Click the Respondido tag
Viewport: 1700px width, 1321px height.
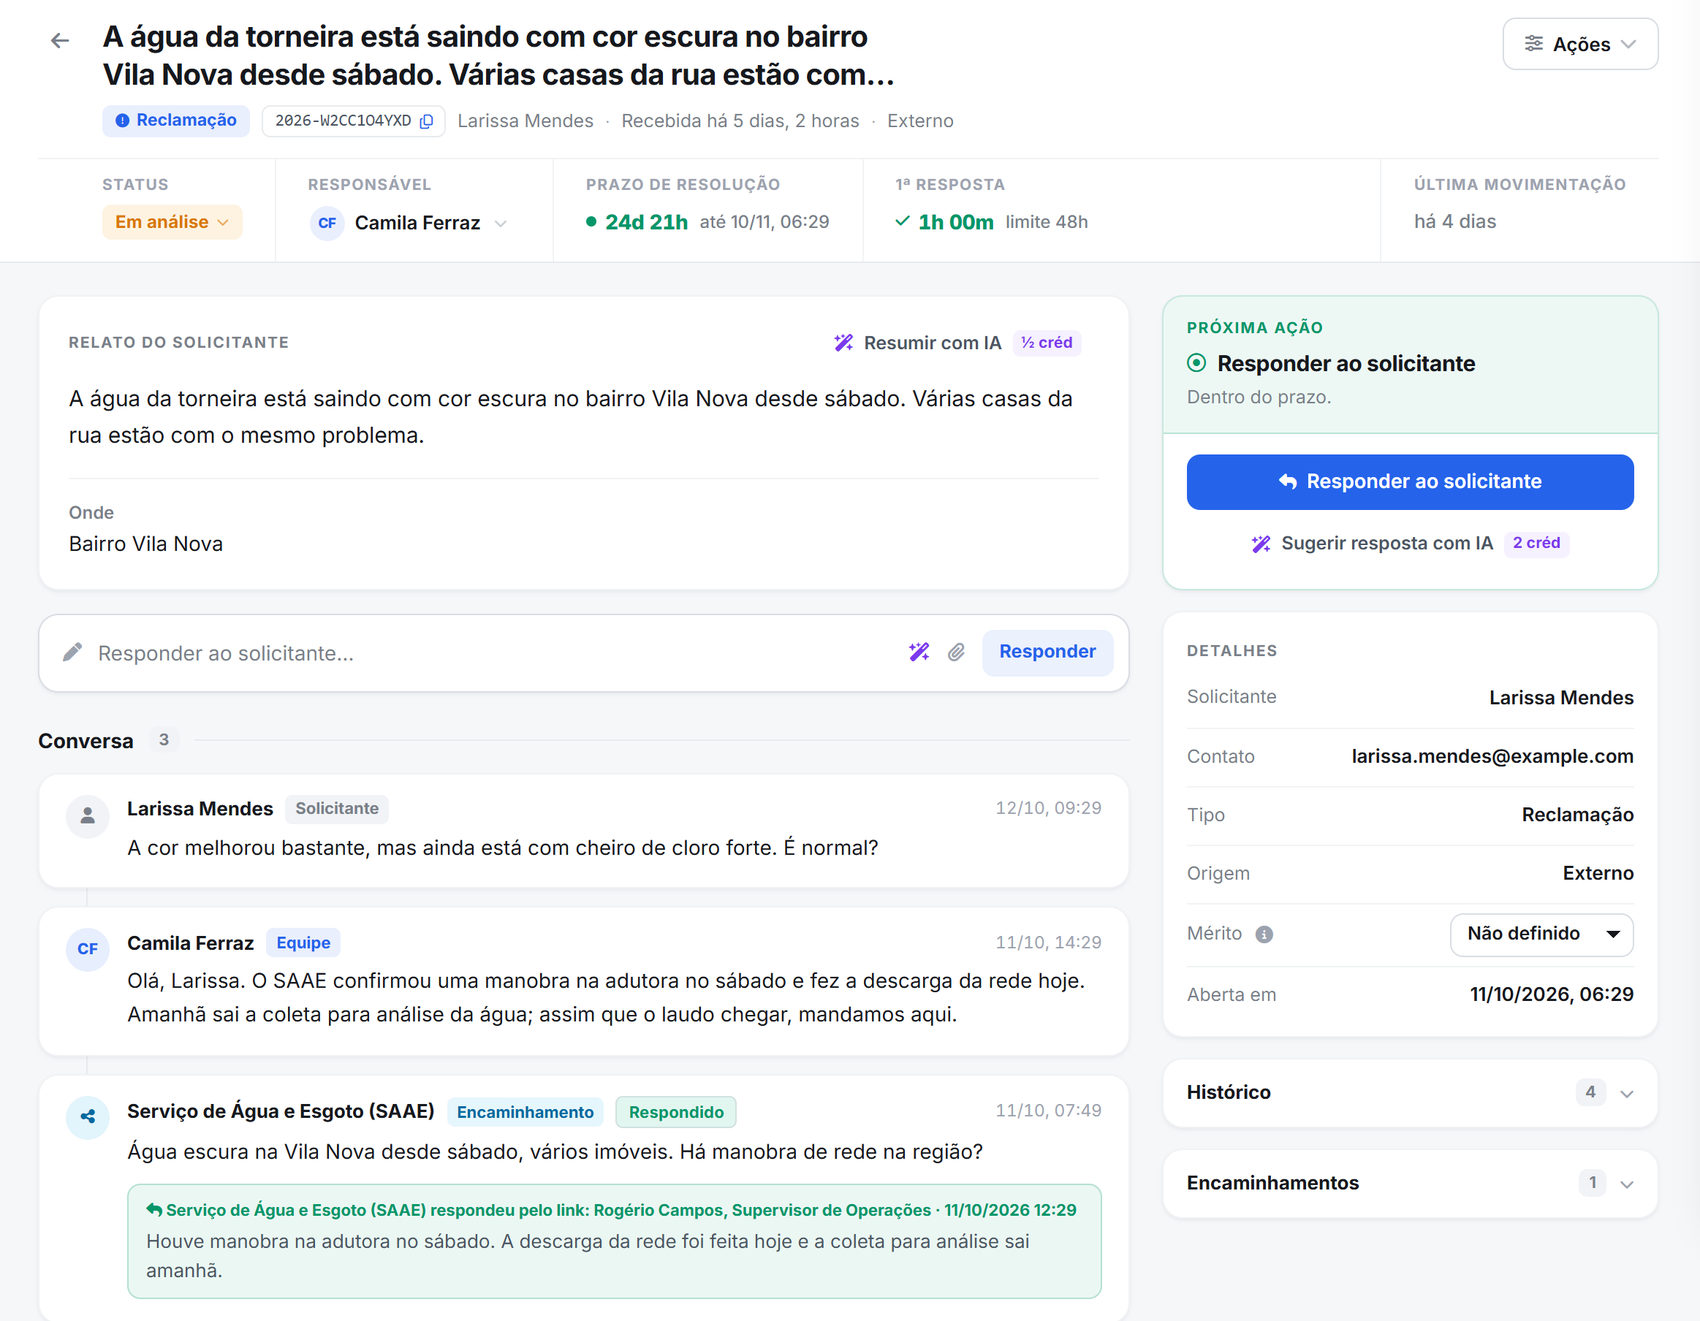(x=676, y=1112)
